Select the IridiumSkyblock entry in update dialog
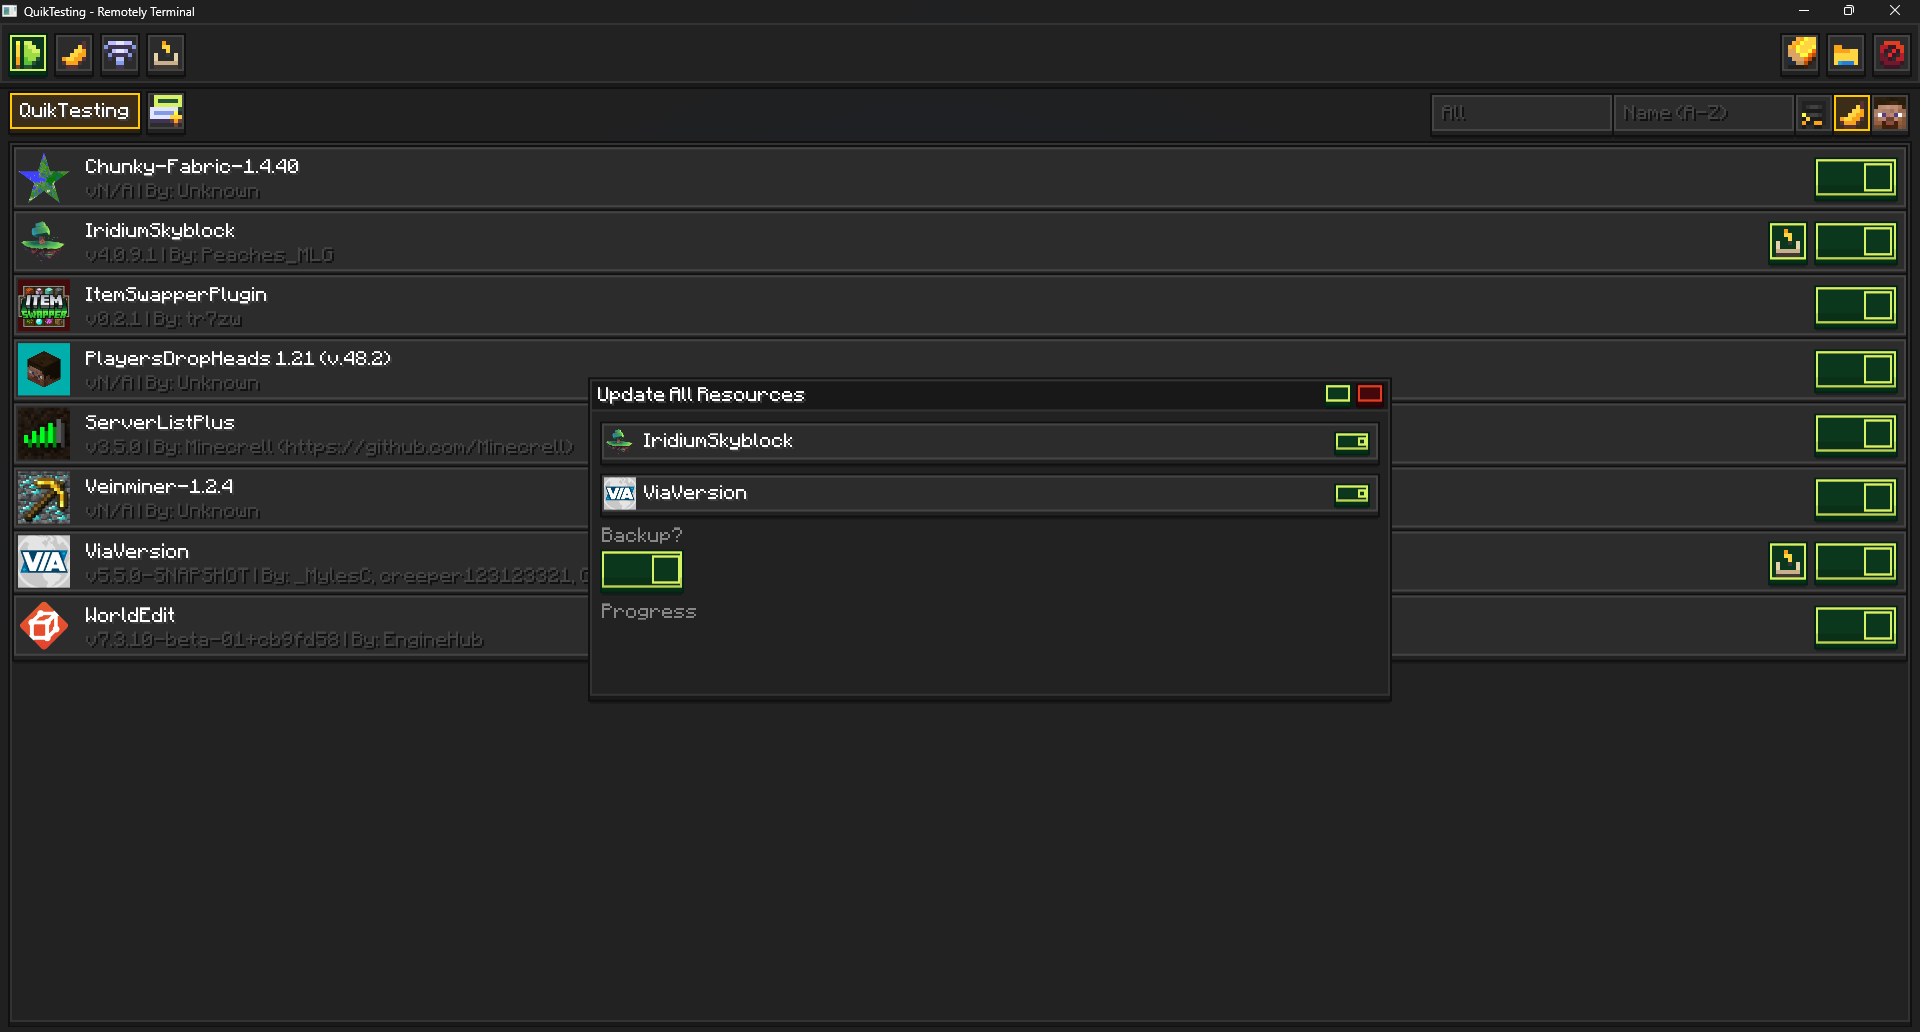The height and width of the screenshot is (1032, 1920). click(x=990, y=441)
